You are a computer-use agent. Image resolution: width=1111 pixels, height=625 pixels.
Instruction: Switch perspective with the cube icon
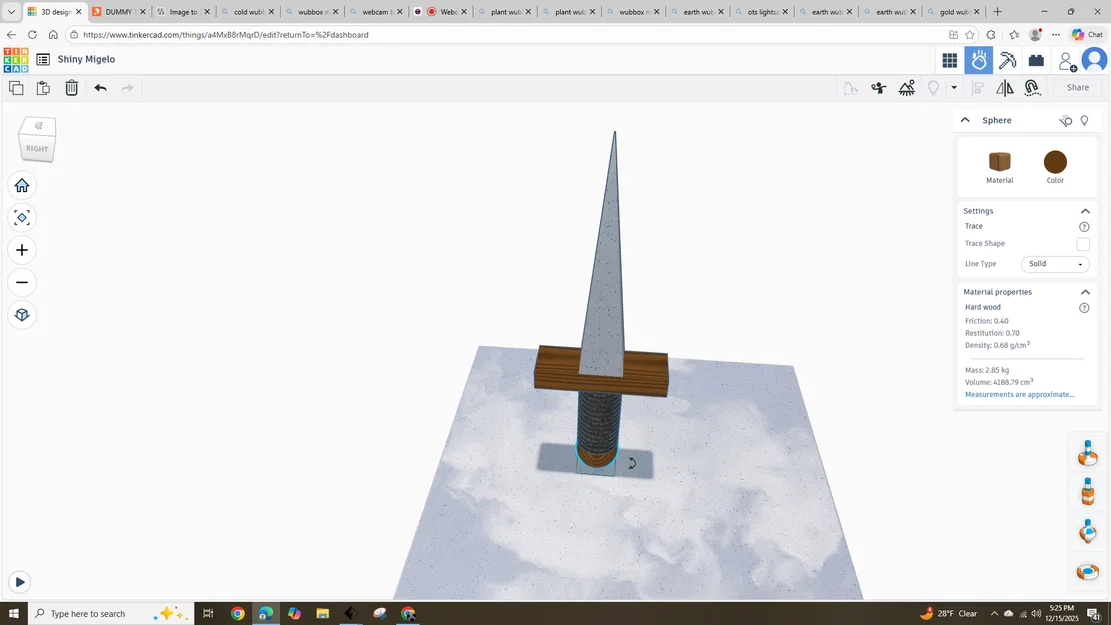pyautogui.click(x=22, y=315)
